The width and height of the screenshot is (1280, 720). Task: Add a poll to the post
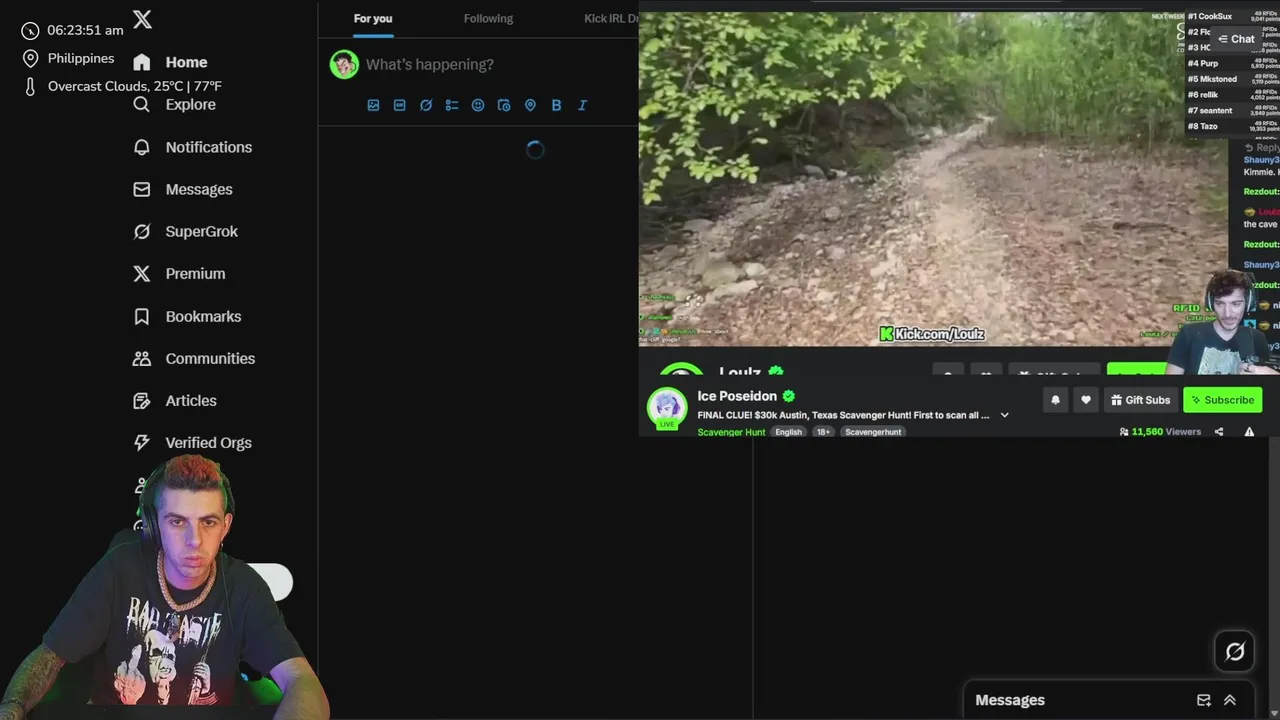click(452, 105)
